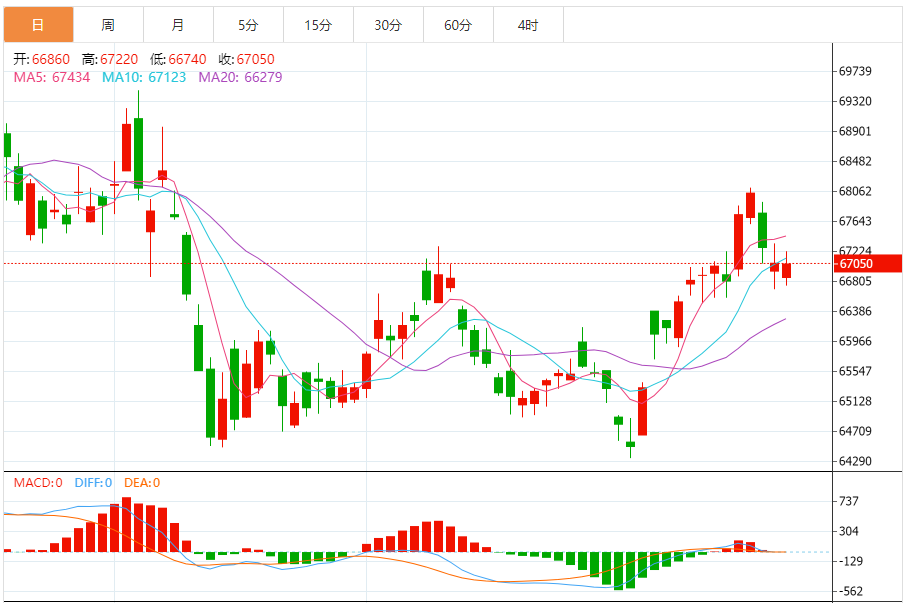Click the 69739 price axis label
Viewport: 907px width, 603px height.
pyautogui.click(x=855, y=71)
